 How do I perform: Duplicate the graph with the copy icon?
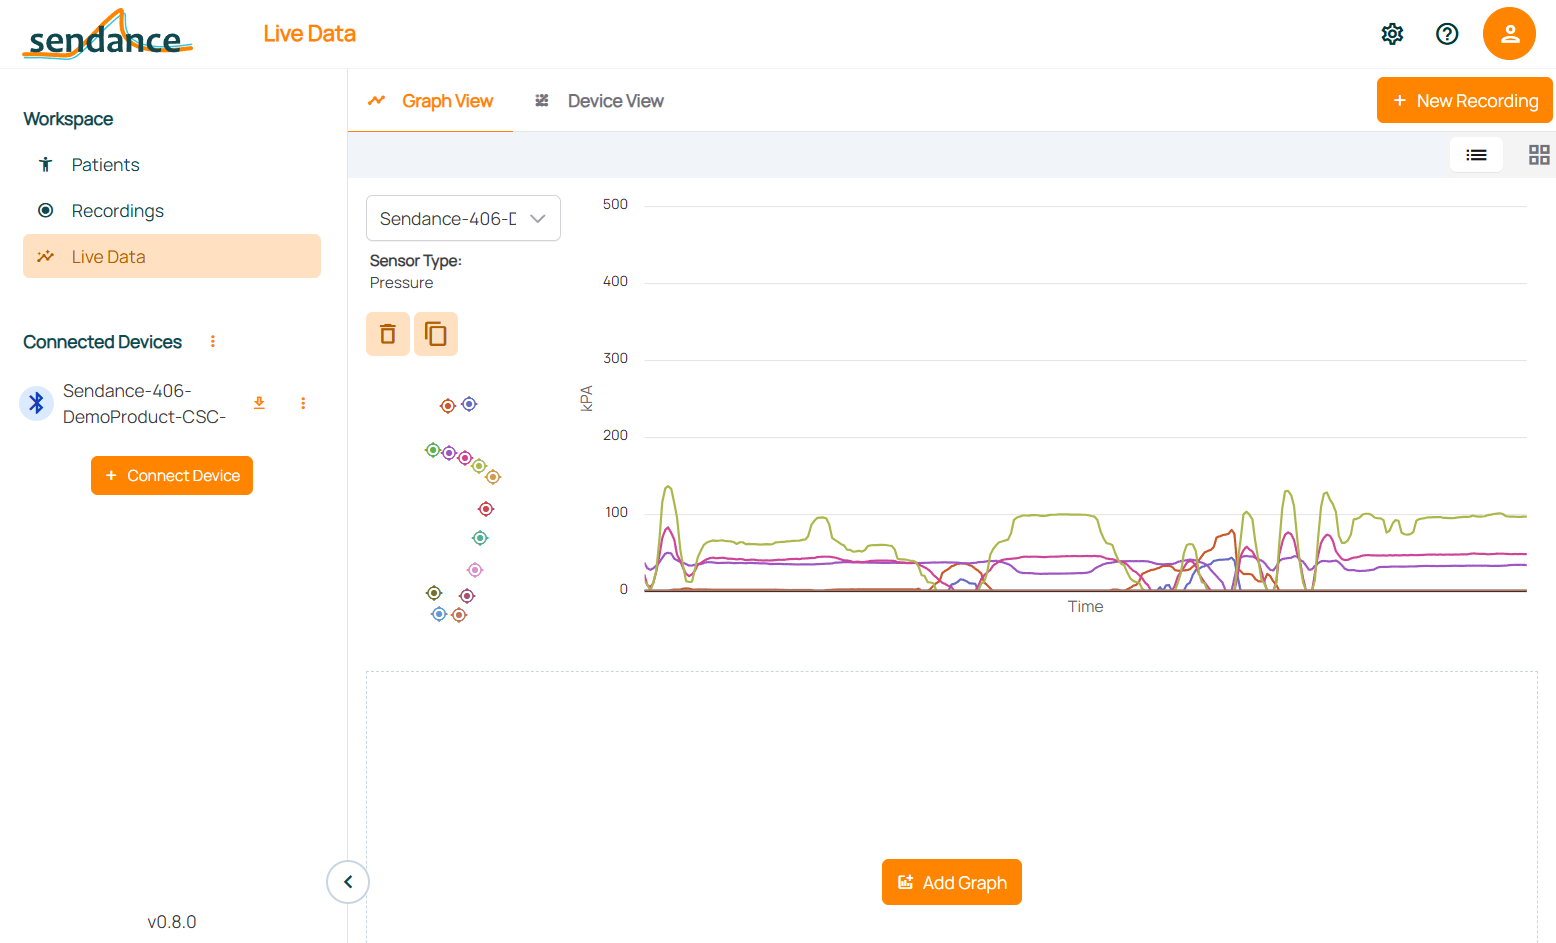coord(436,334)
